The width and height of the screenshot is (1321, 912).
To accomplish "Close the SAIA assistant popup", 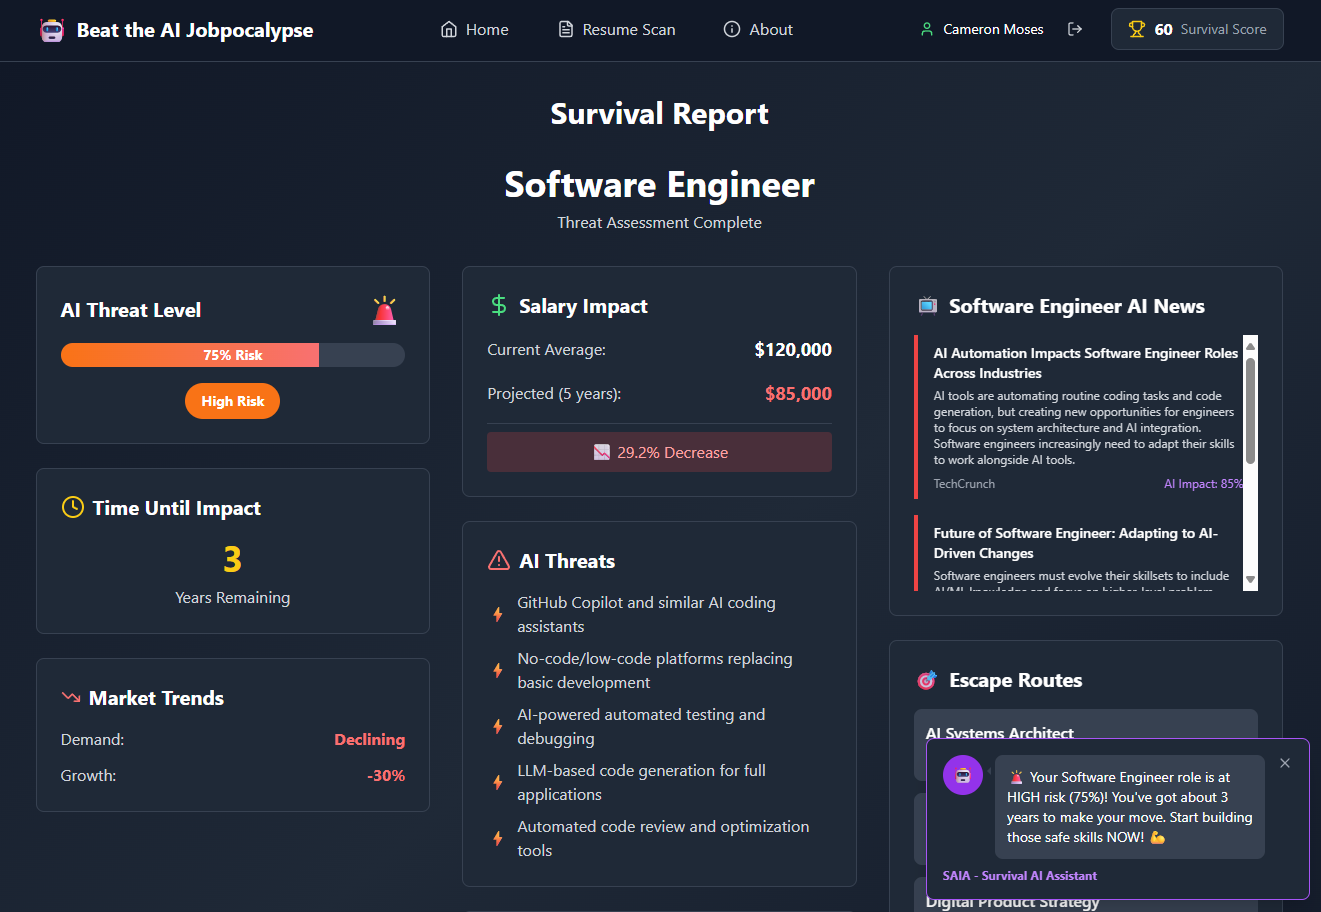I will click(1285, 763).
